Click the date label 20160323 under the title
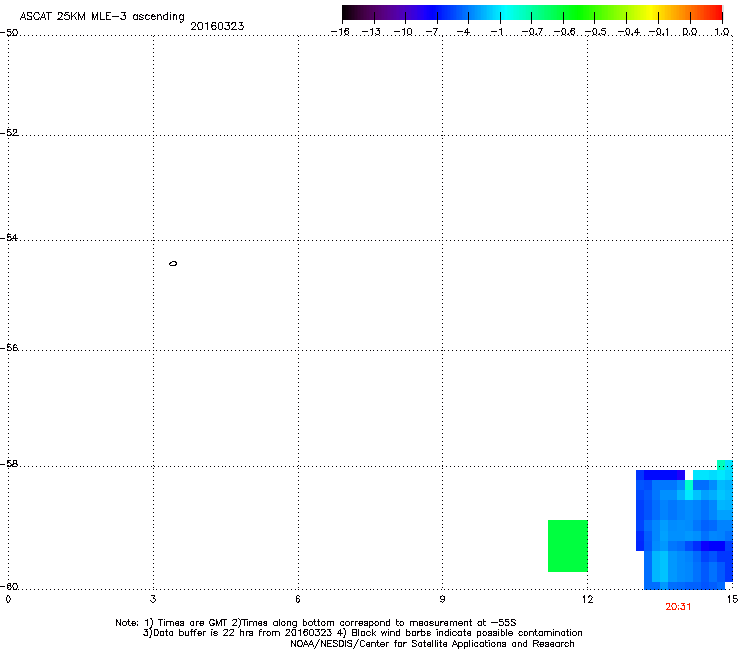740x650 pixels. click(x=217, y=26)
